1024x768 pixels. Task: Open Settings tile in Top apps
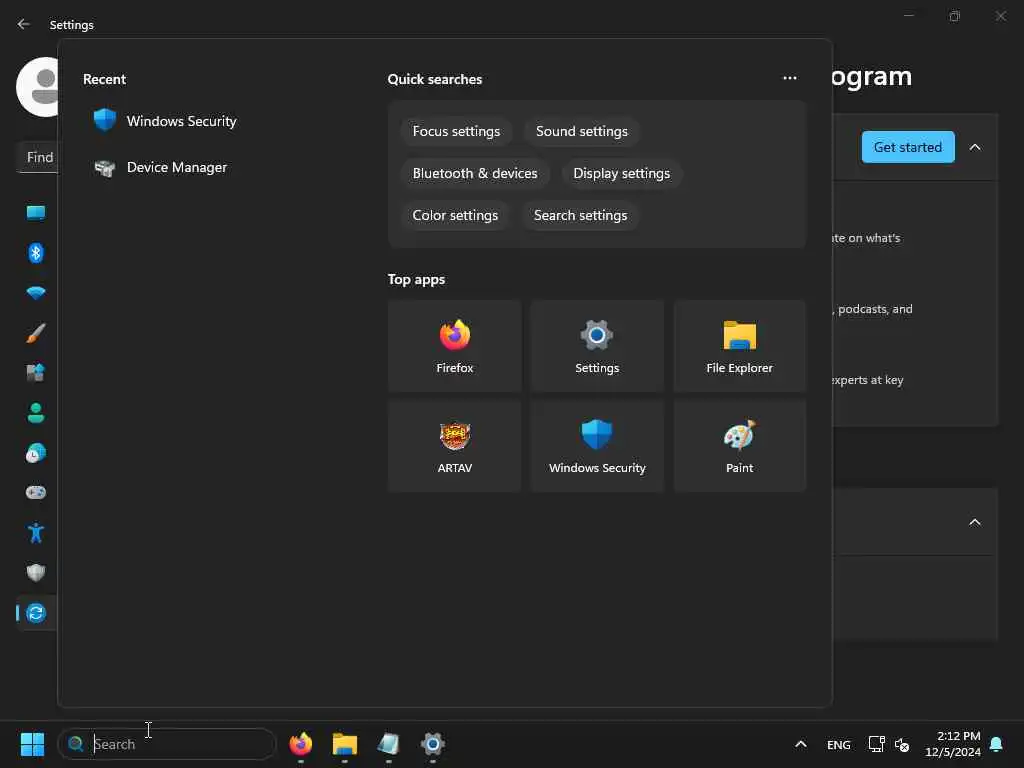(597, 346)
